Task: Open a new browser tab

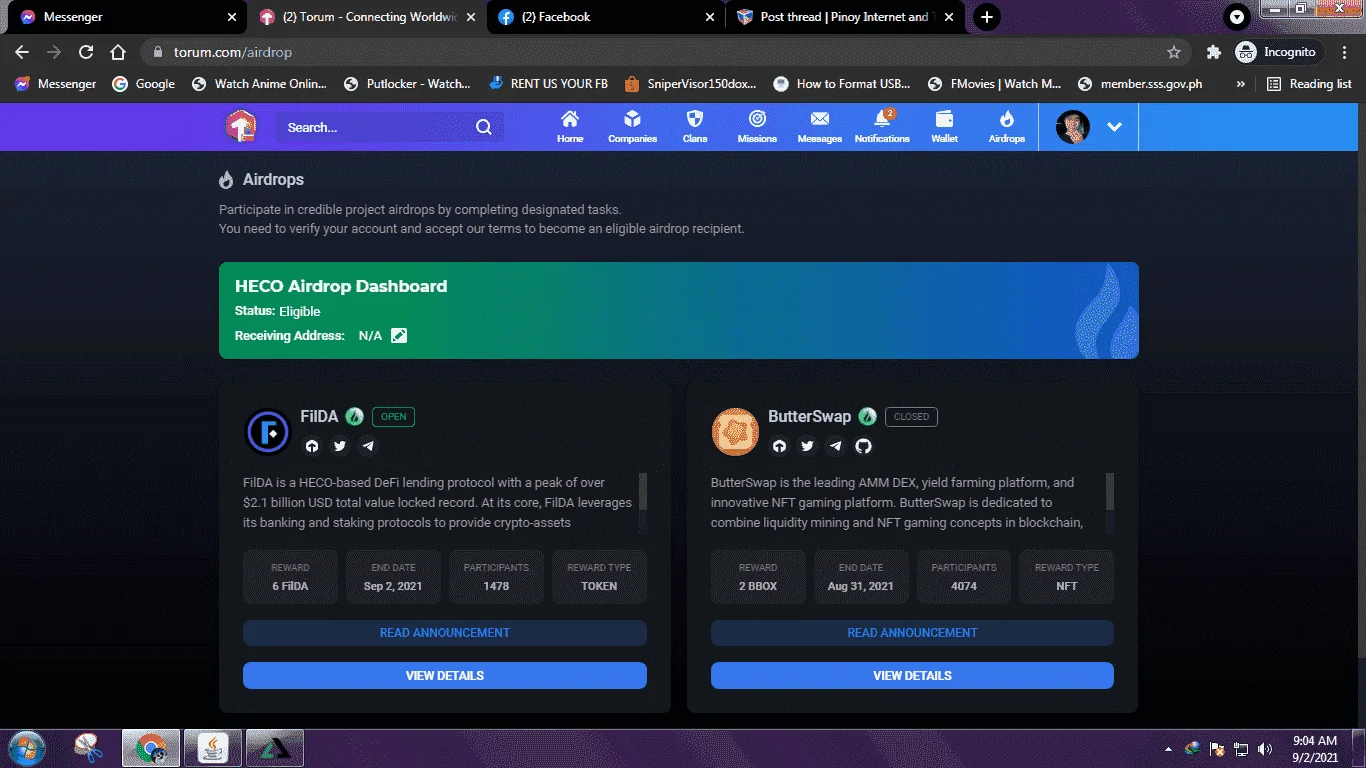Action: tap(987, 17)
